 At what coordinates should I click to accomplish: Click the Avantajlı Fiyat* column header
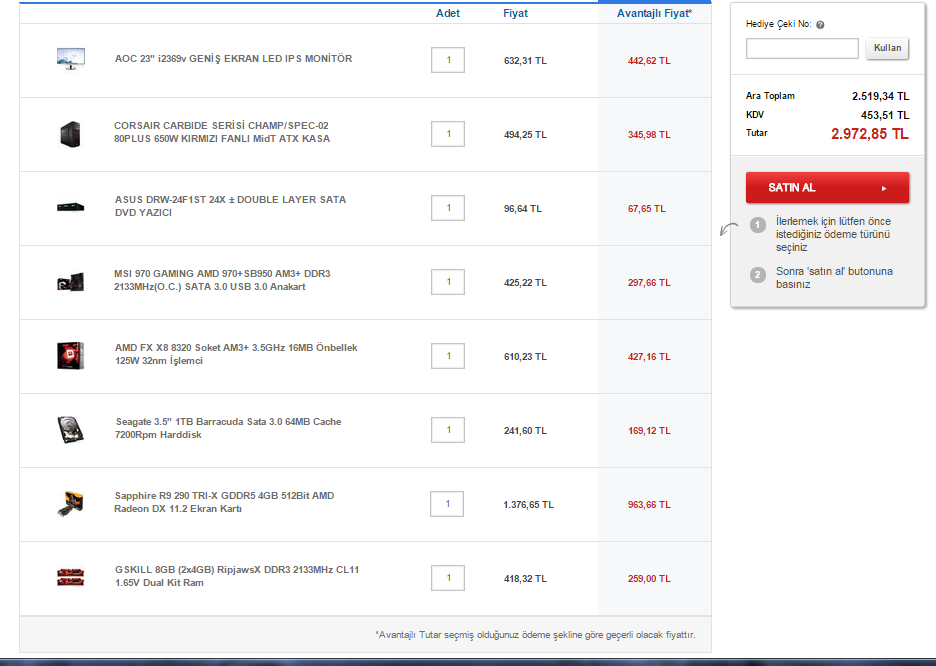[654, 13]
